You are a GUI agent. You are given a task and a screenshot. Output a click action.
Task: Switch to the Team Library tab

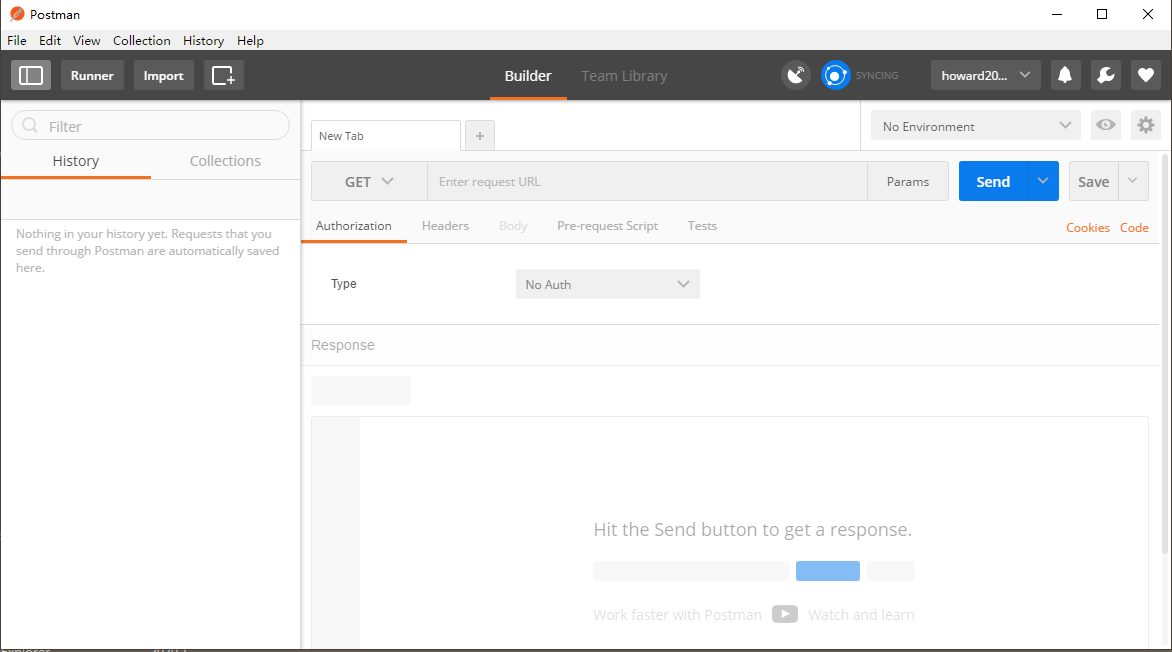click(x=624, y=76)
